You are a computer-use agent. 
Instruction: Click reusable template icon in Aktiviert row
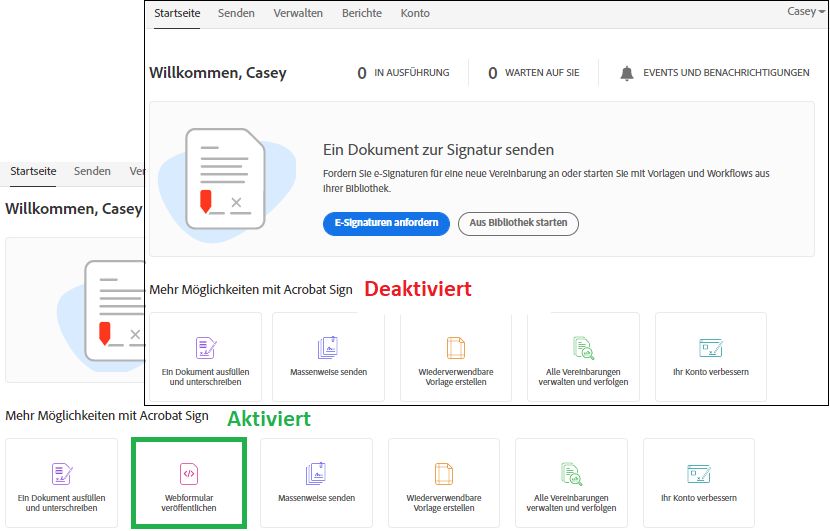444,474
